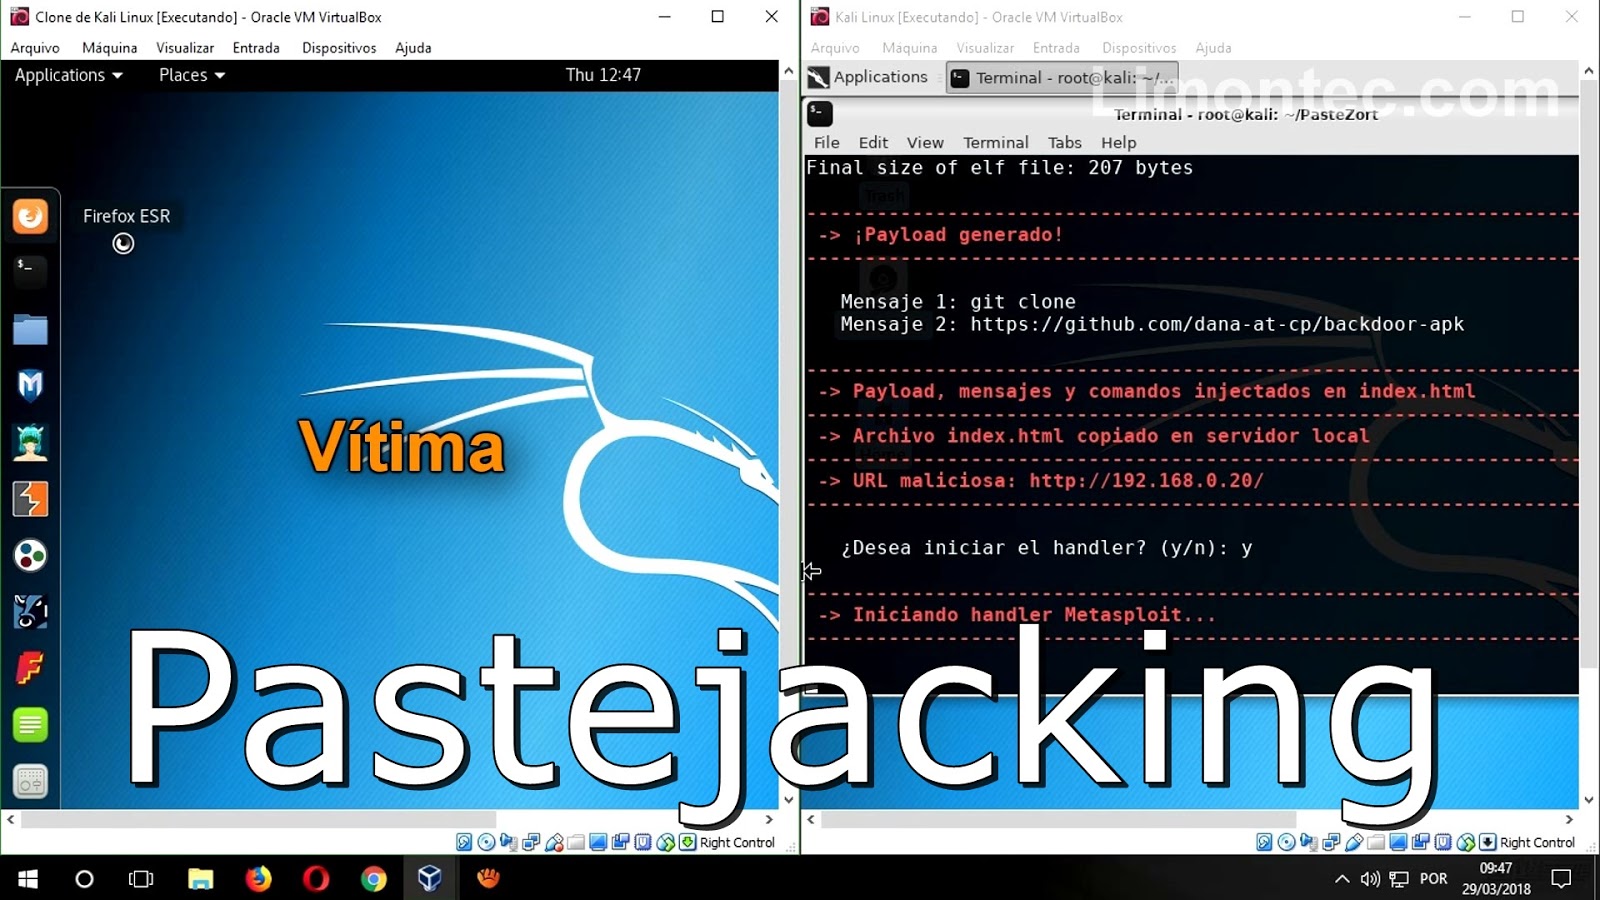Launch Google Chrome from the Windows taskbar

(x=373, y=879)
